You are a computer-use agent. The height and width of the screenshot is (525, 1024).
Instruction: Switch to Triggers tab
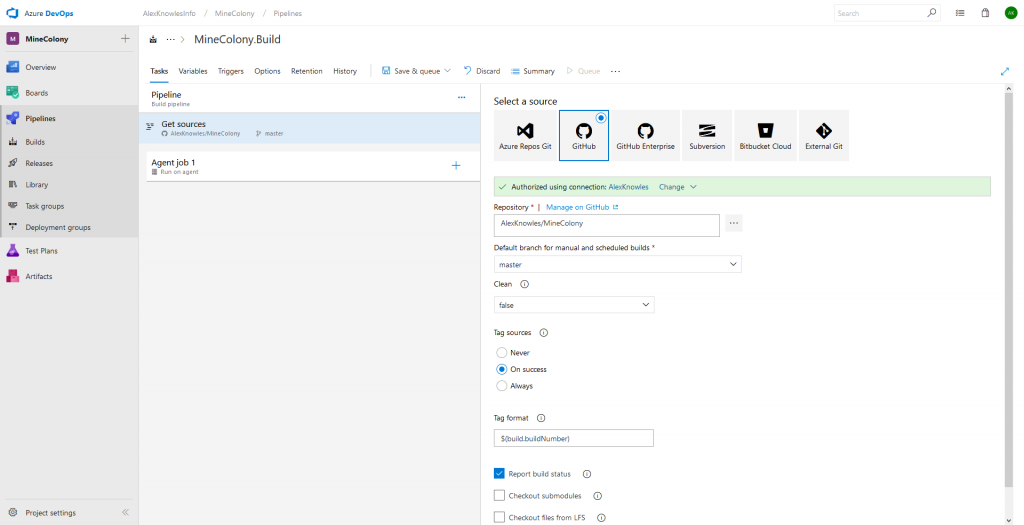click(x=231, y=71)
